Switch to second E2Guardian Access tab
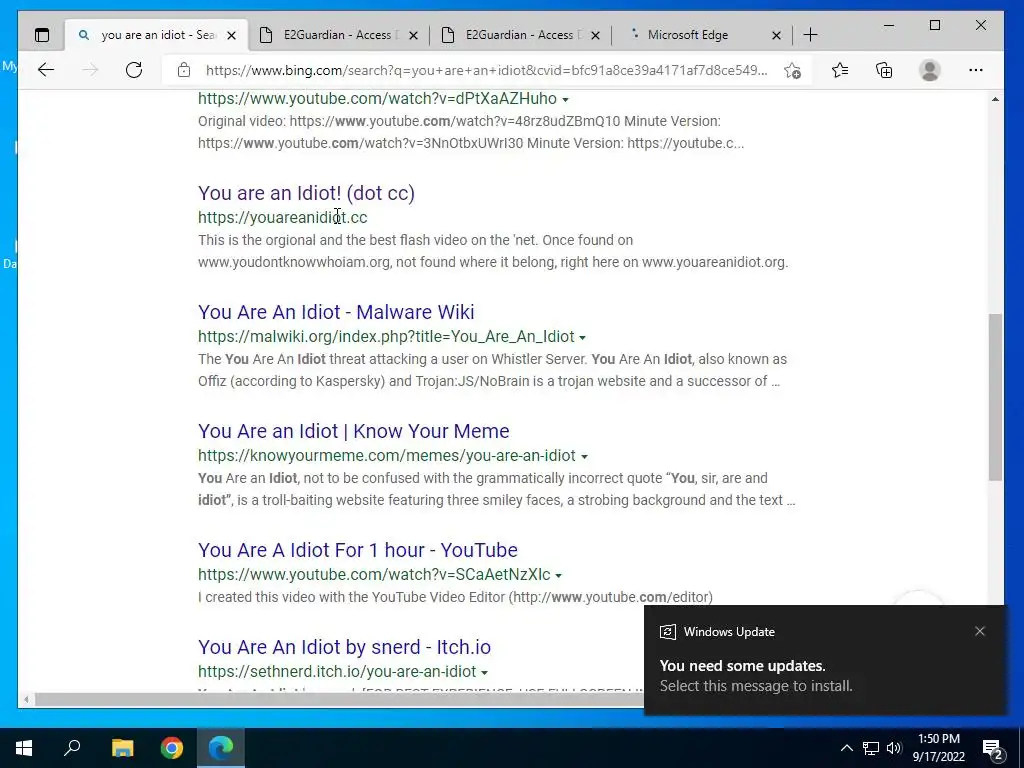The image size is (1024, 768). tap(520, 35)
